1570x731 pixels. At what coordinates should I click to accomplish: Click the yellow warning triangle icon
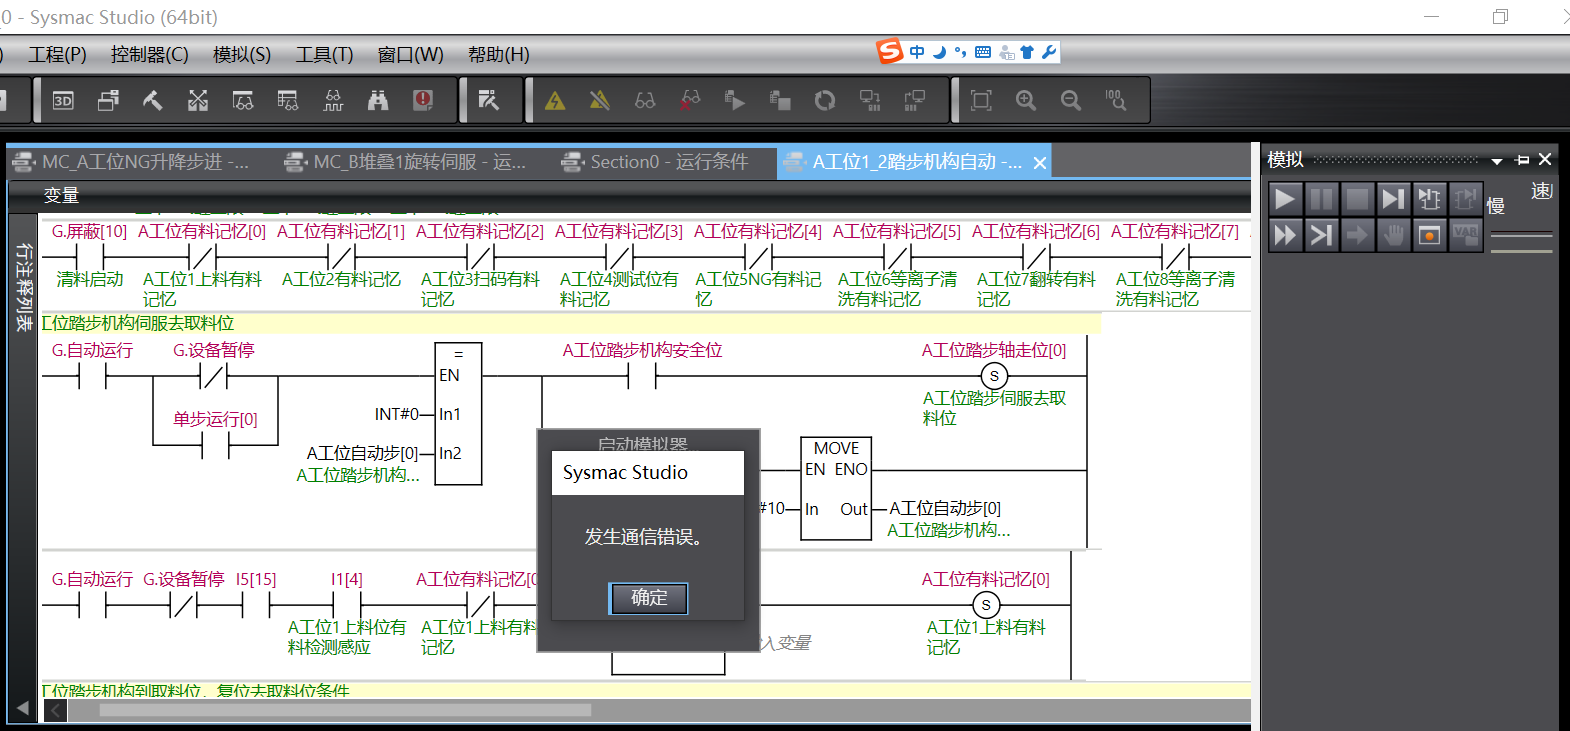point(555,100)
